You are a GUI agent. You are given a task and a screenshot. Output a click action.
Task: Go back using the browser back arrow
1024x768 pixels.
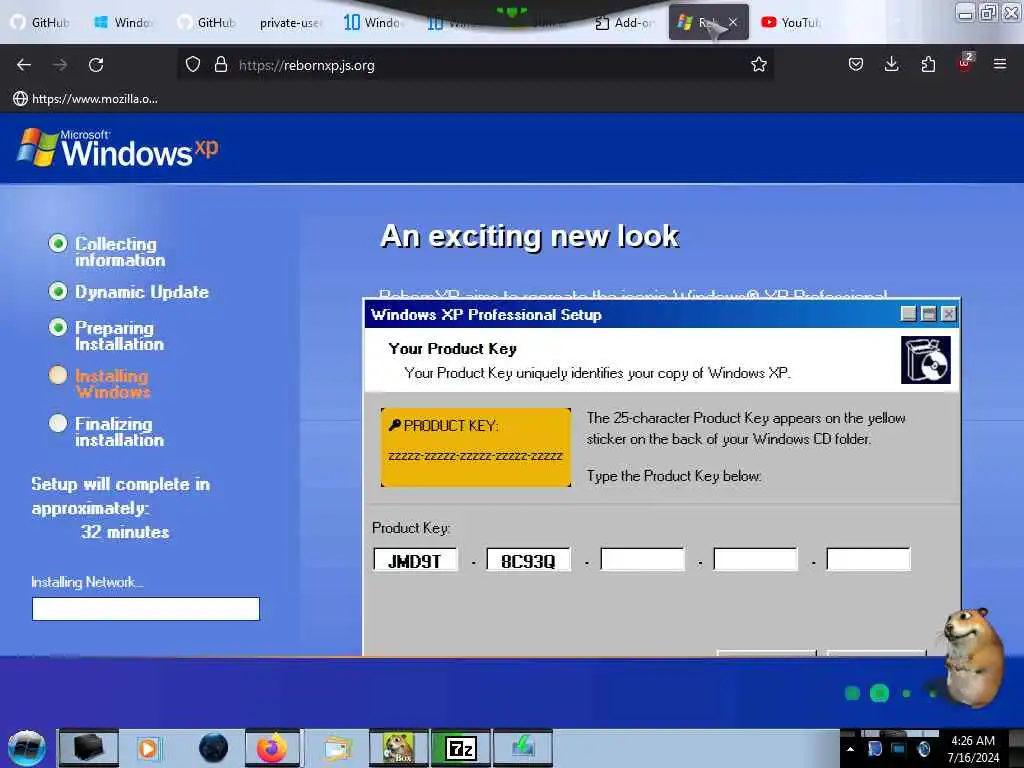coord(24,65)
